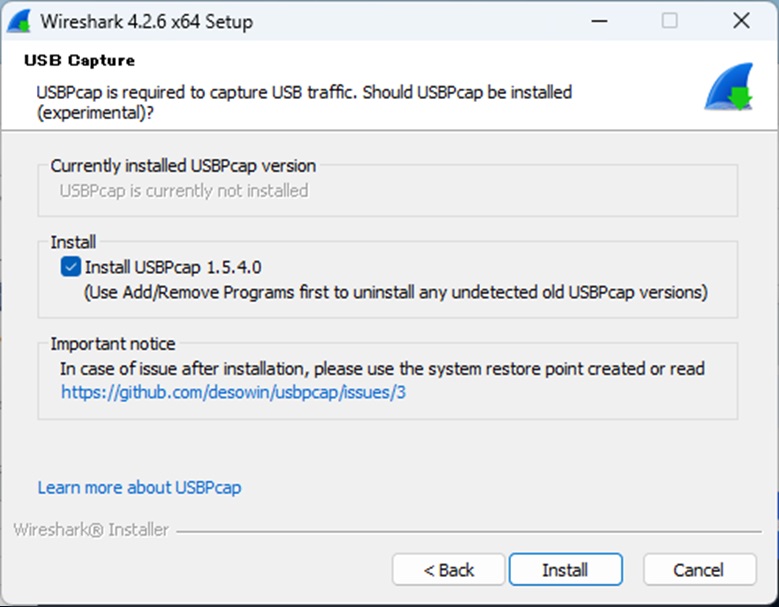Click the "Wireshark® Installer" branding text
Image resolution: width=779 pixels, height=607 pixels.
click(x=91, y=530)
